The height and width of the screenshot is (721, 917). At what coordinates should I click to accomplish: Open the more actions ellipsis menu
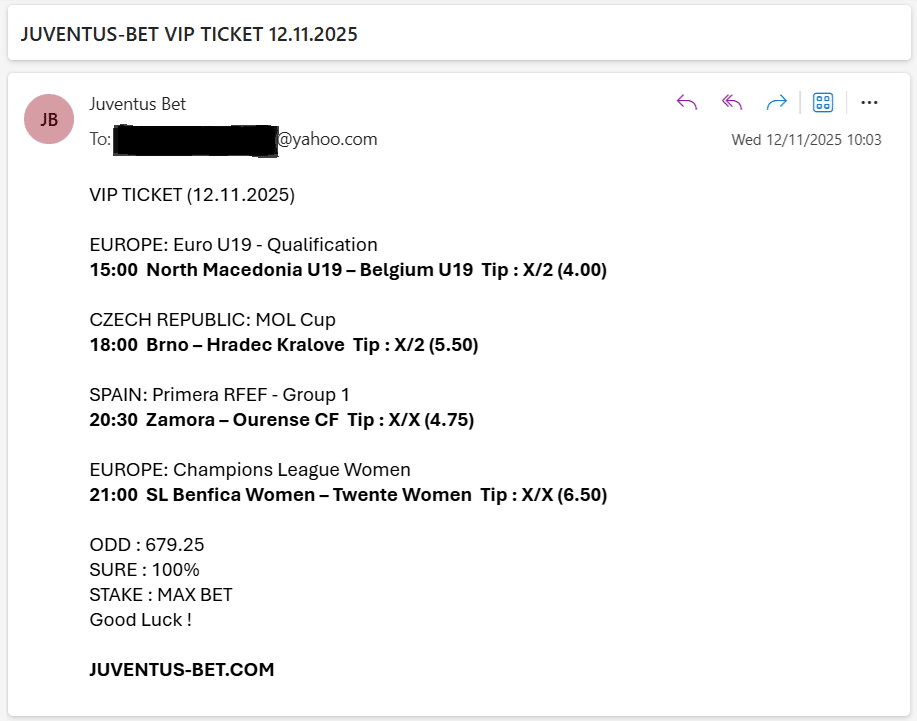coord(869,102)
